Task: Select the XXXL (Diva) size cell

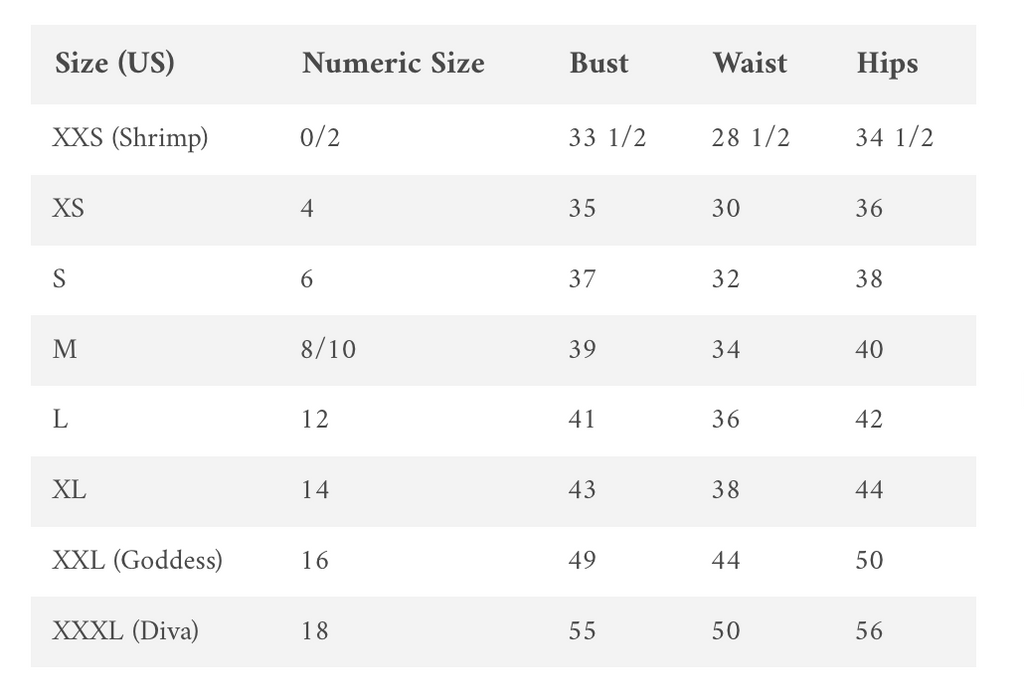Action: pyautogui.click(x=125, y=632)
